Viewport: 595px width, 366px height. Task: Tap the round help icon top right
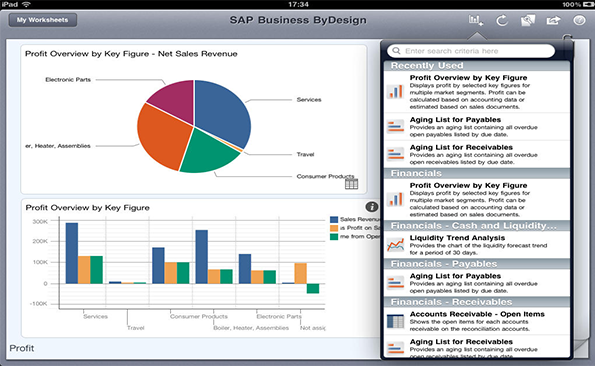(579, 20)
